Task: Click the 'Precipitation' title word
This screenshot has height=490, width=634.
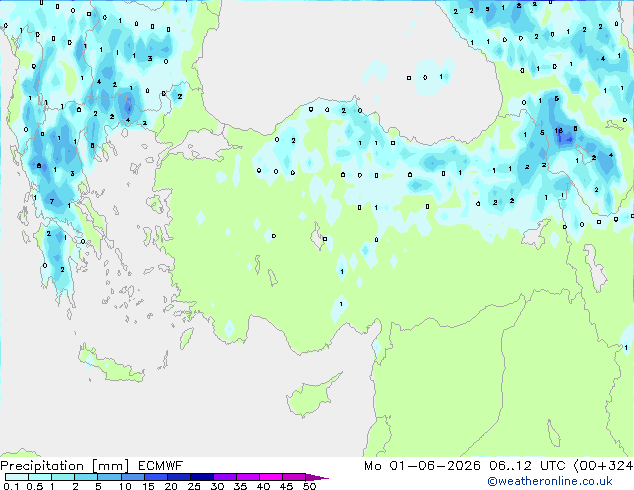Action: pos(42,466)
